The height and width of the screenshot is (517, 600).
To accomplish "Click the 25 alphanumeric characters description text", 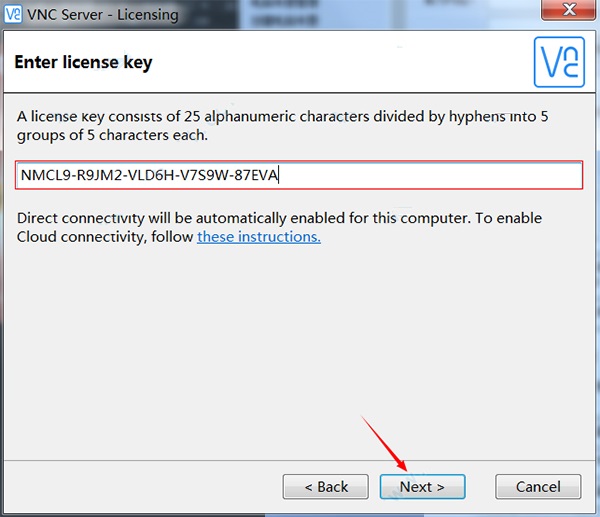I will coord(282,126).
